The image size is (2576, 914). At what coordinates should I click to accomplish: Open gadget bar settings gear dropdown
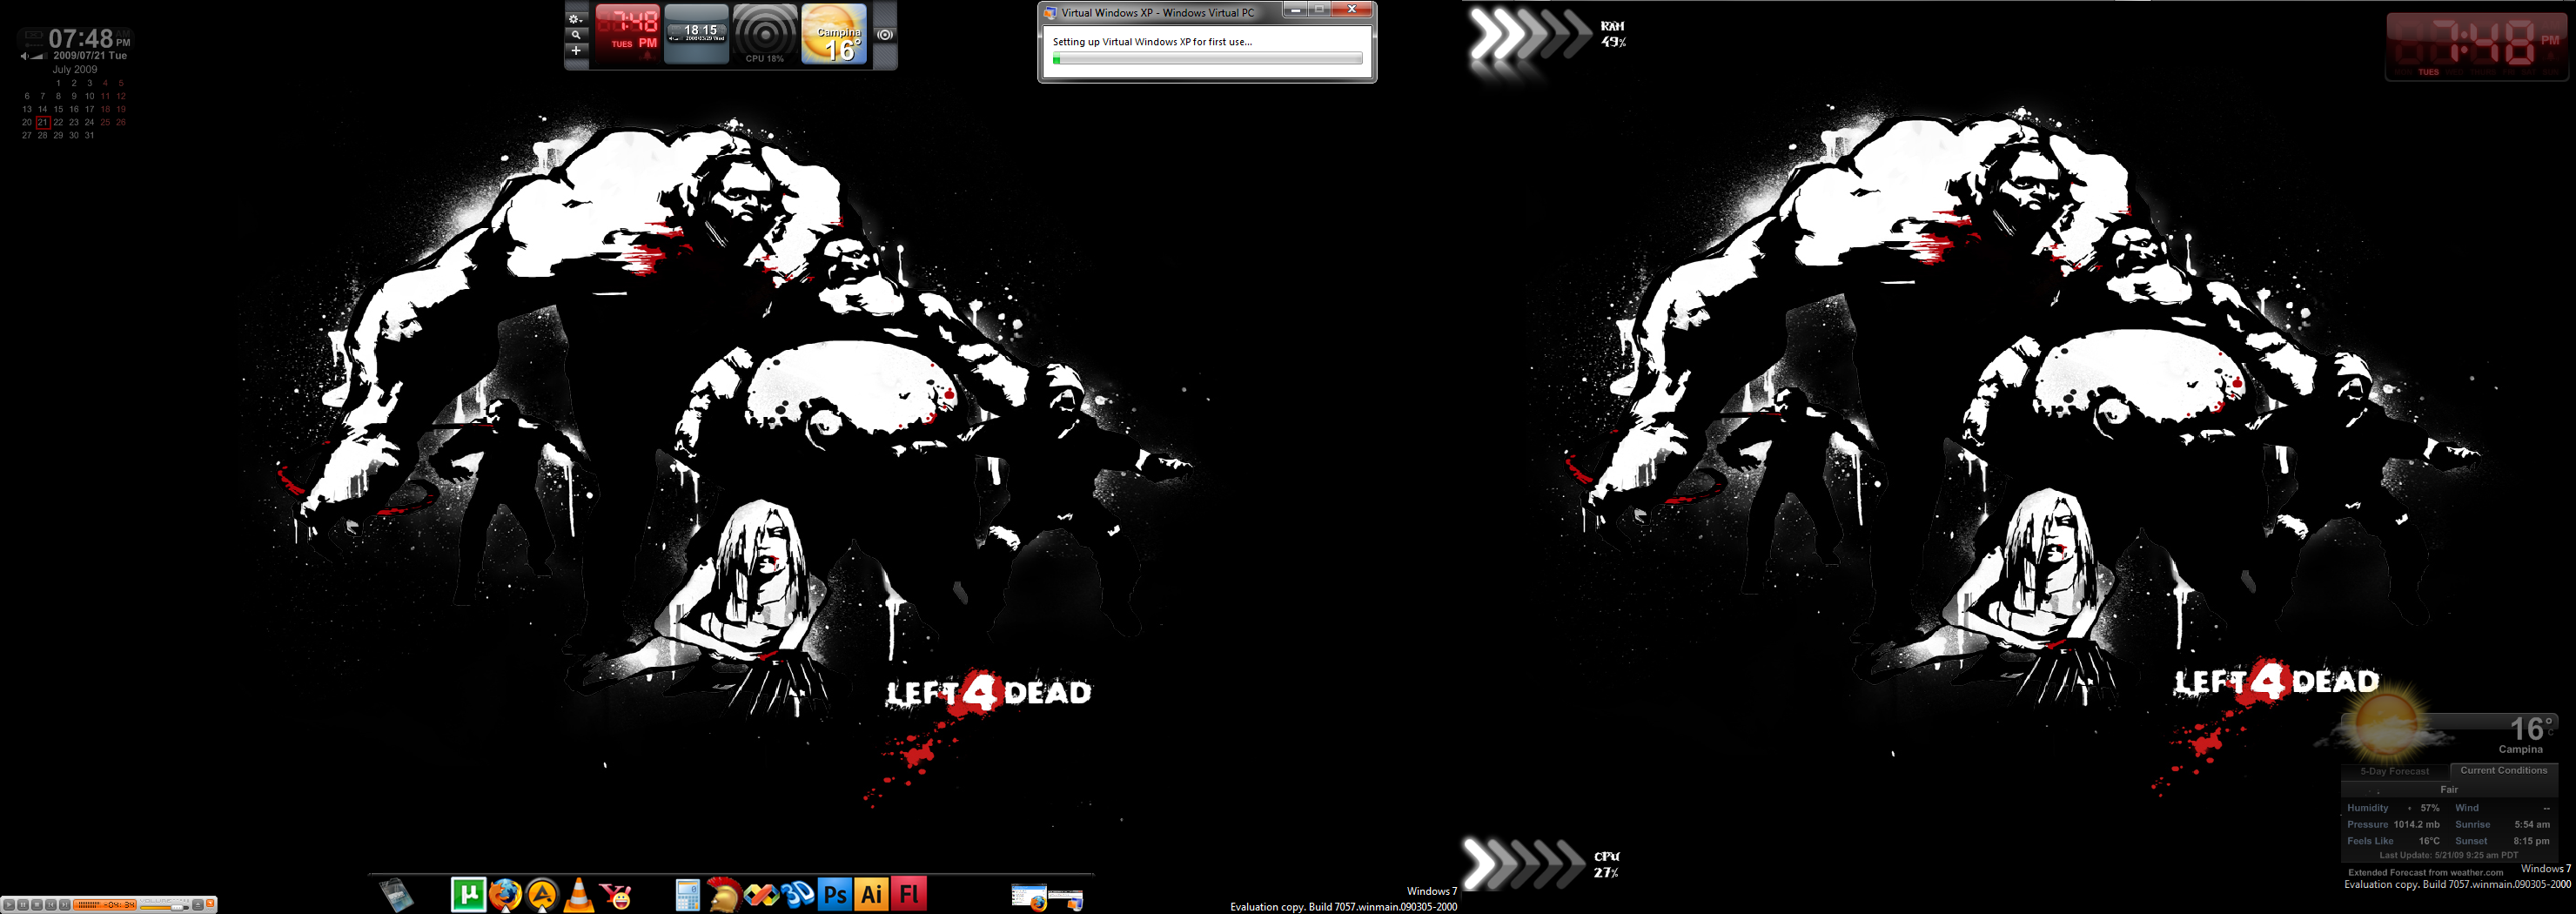[576, 18]
